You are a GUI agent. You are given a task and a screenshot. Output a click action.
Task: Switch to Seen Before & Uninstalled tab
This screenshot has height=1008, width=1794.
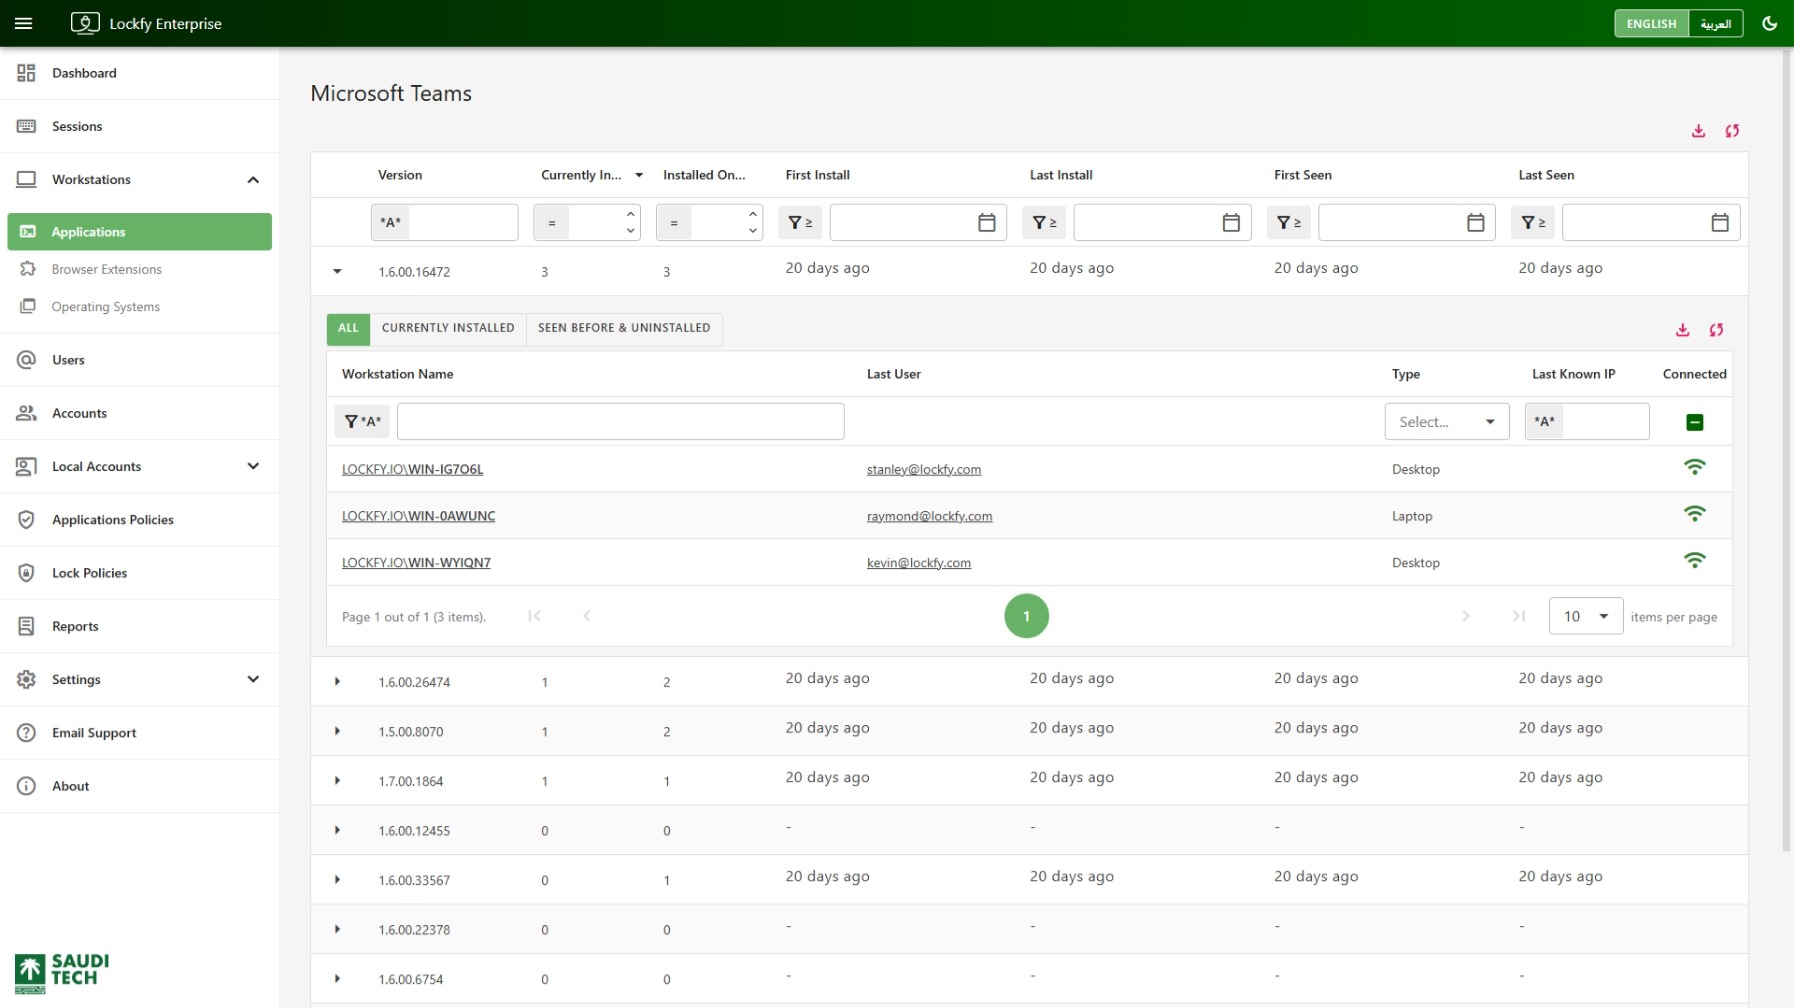tap(624, 328)
